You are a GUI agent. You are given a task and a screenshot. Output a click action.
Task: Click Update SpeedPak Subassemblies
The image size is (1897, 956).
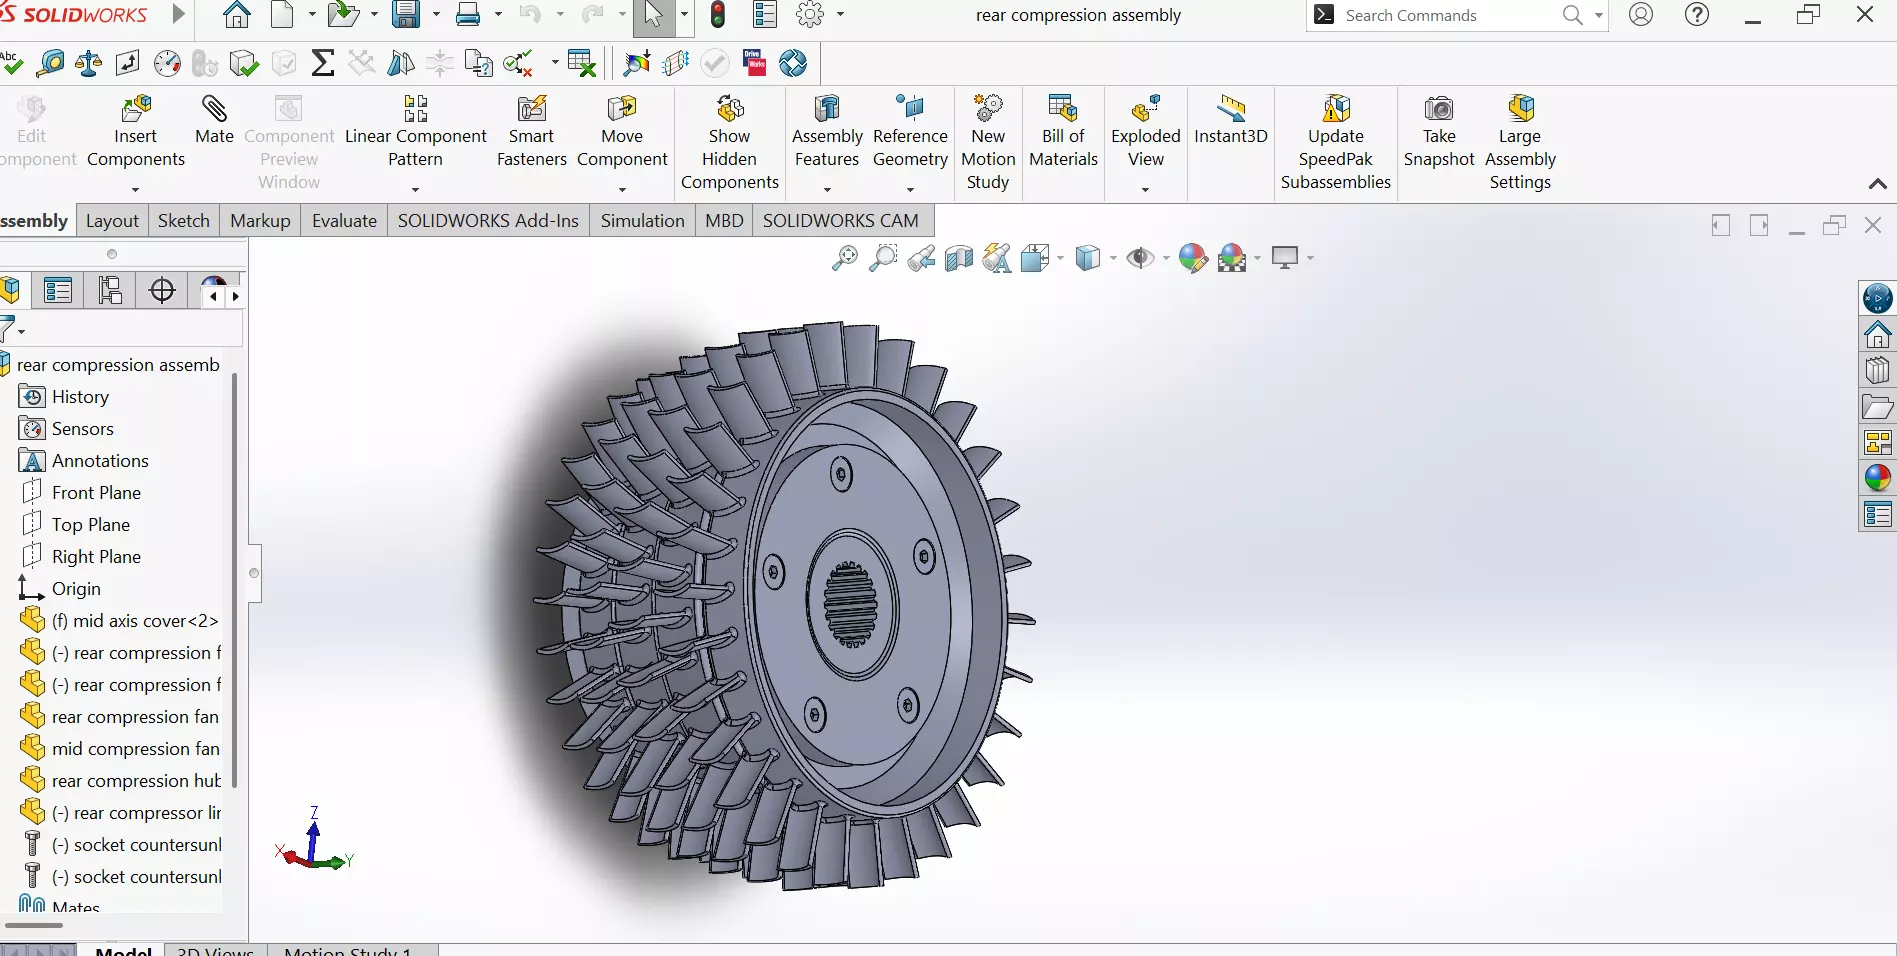click(x=1336, y=144)
